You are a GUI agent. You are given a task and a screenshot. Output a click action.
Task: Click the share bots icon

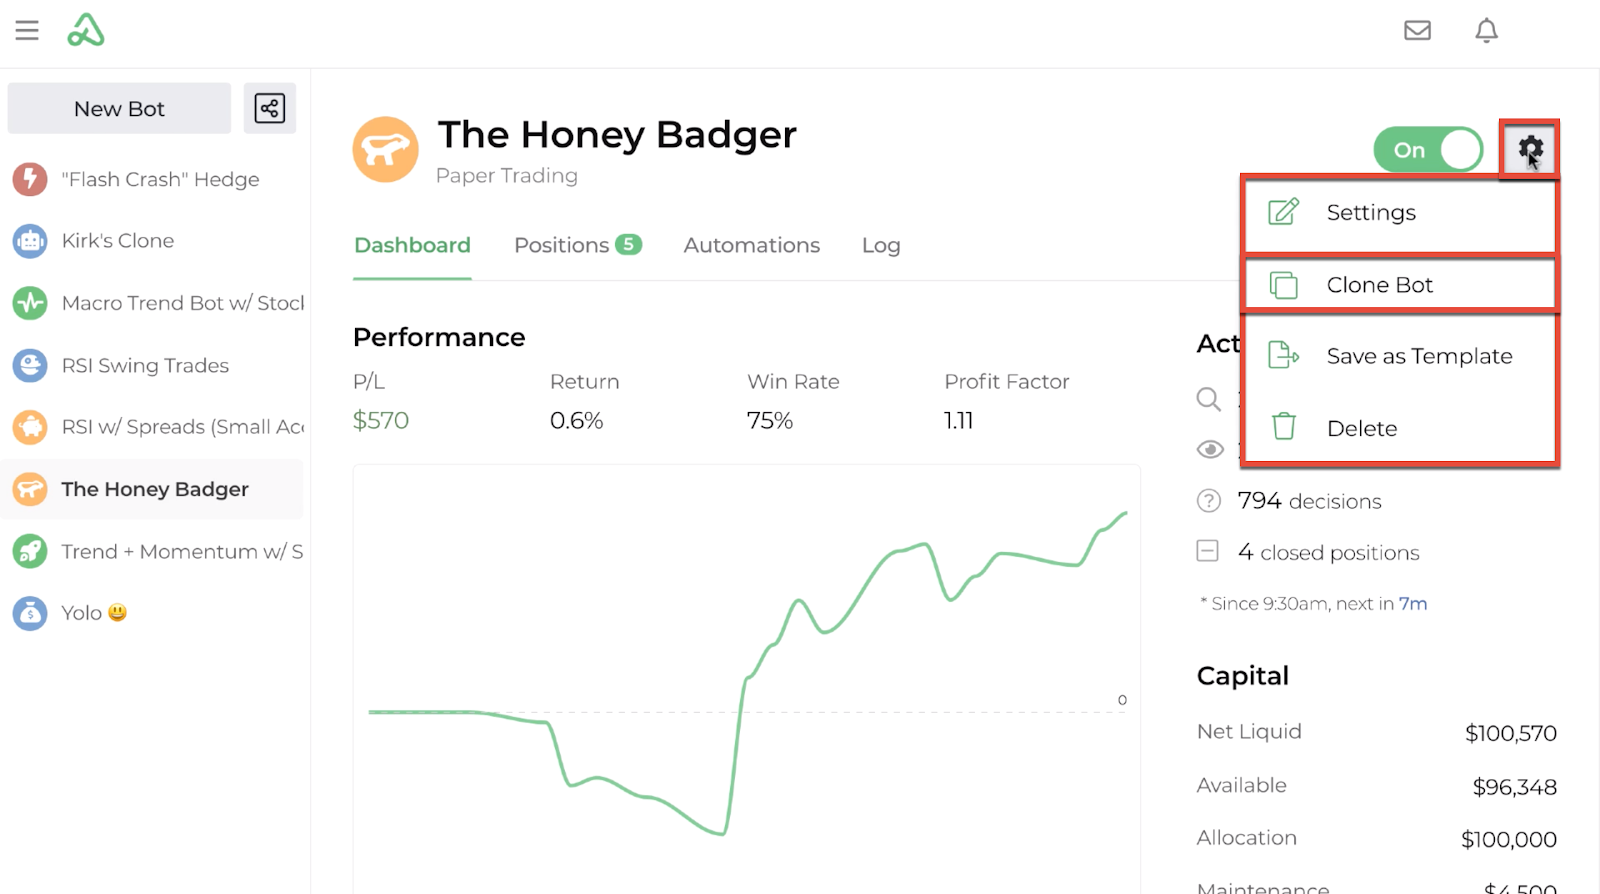(x=270, y=108)
